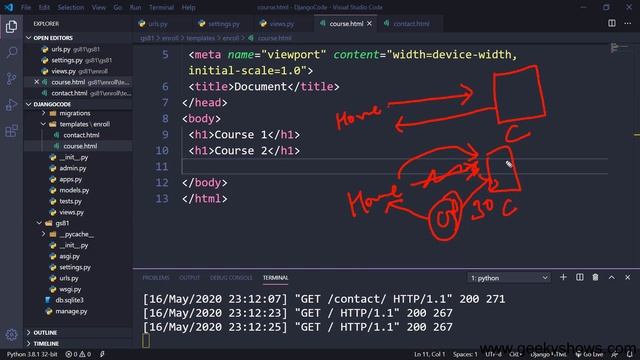Select Python 3.8.1 32-bit interpreter in status bar
This screenshot has width=640, height=360.
click(32, 354)
